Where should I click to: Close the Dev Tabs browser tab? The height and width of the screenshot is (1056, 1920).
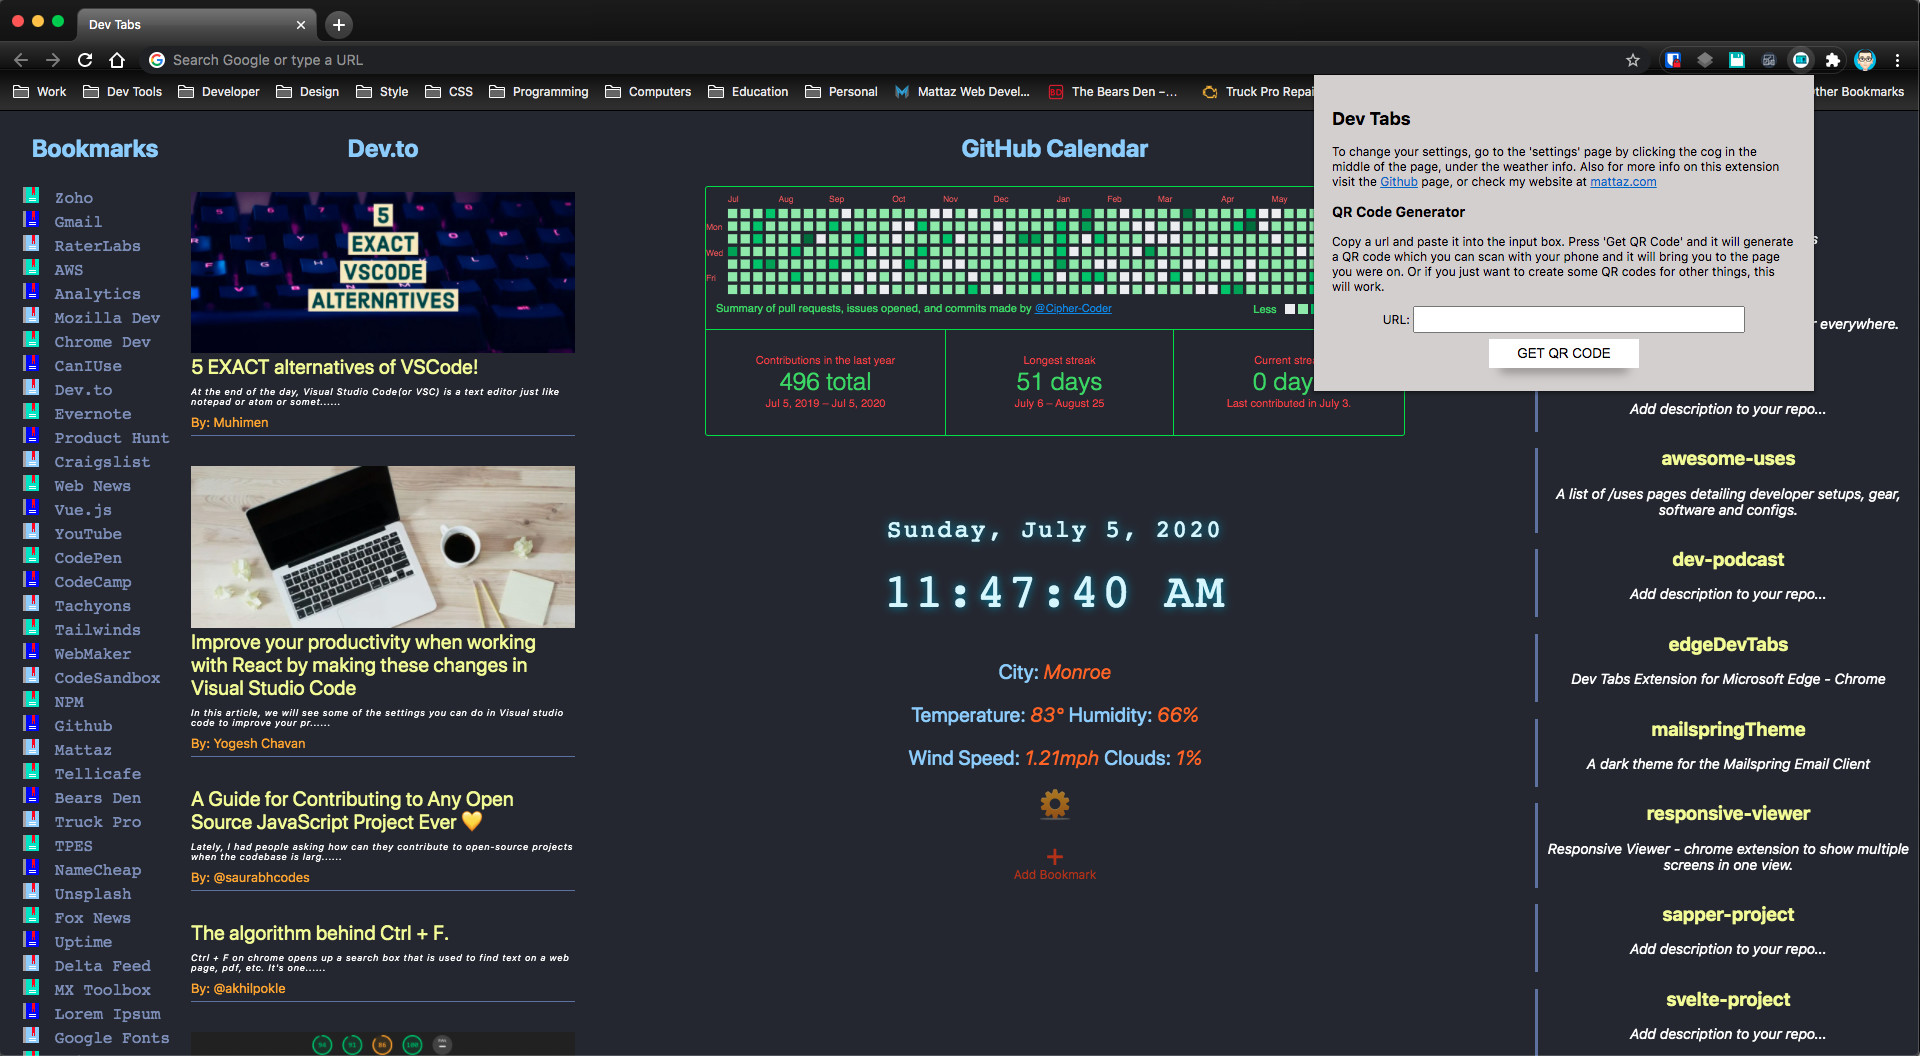coord(301,24)
